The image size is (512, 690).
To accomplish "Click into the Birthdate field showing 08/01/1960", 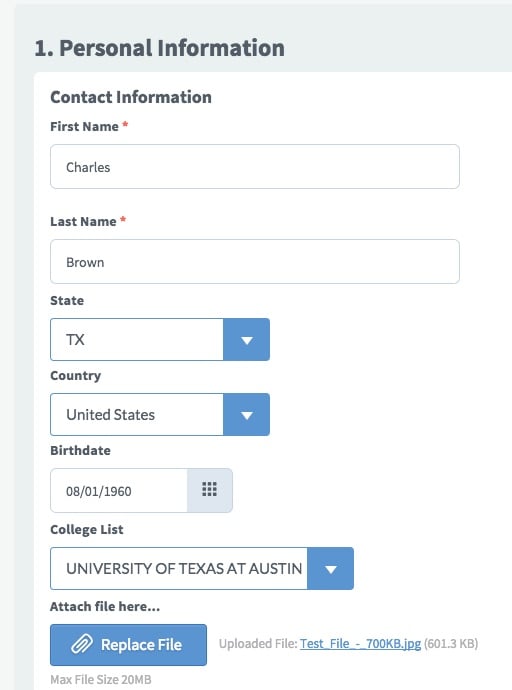I will (x=119, y=490).
